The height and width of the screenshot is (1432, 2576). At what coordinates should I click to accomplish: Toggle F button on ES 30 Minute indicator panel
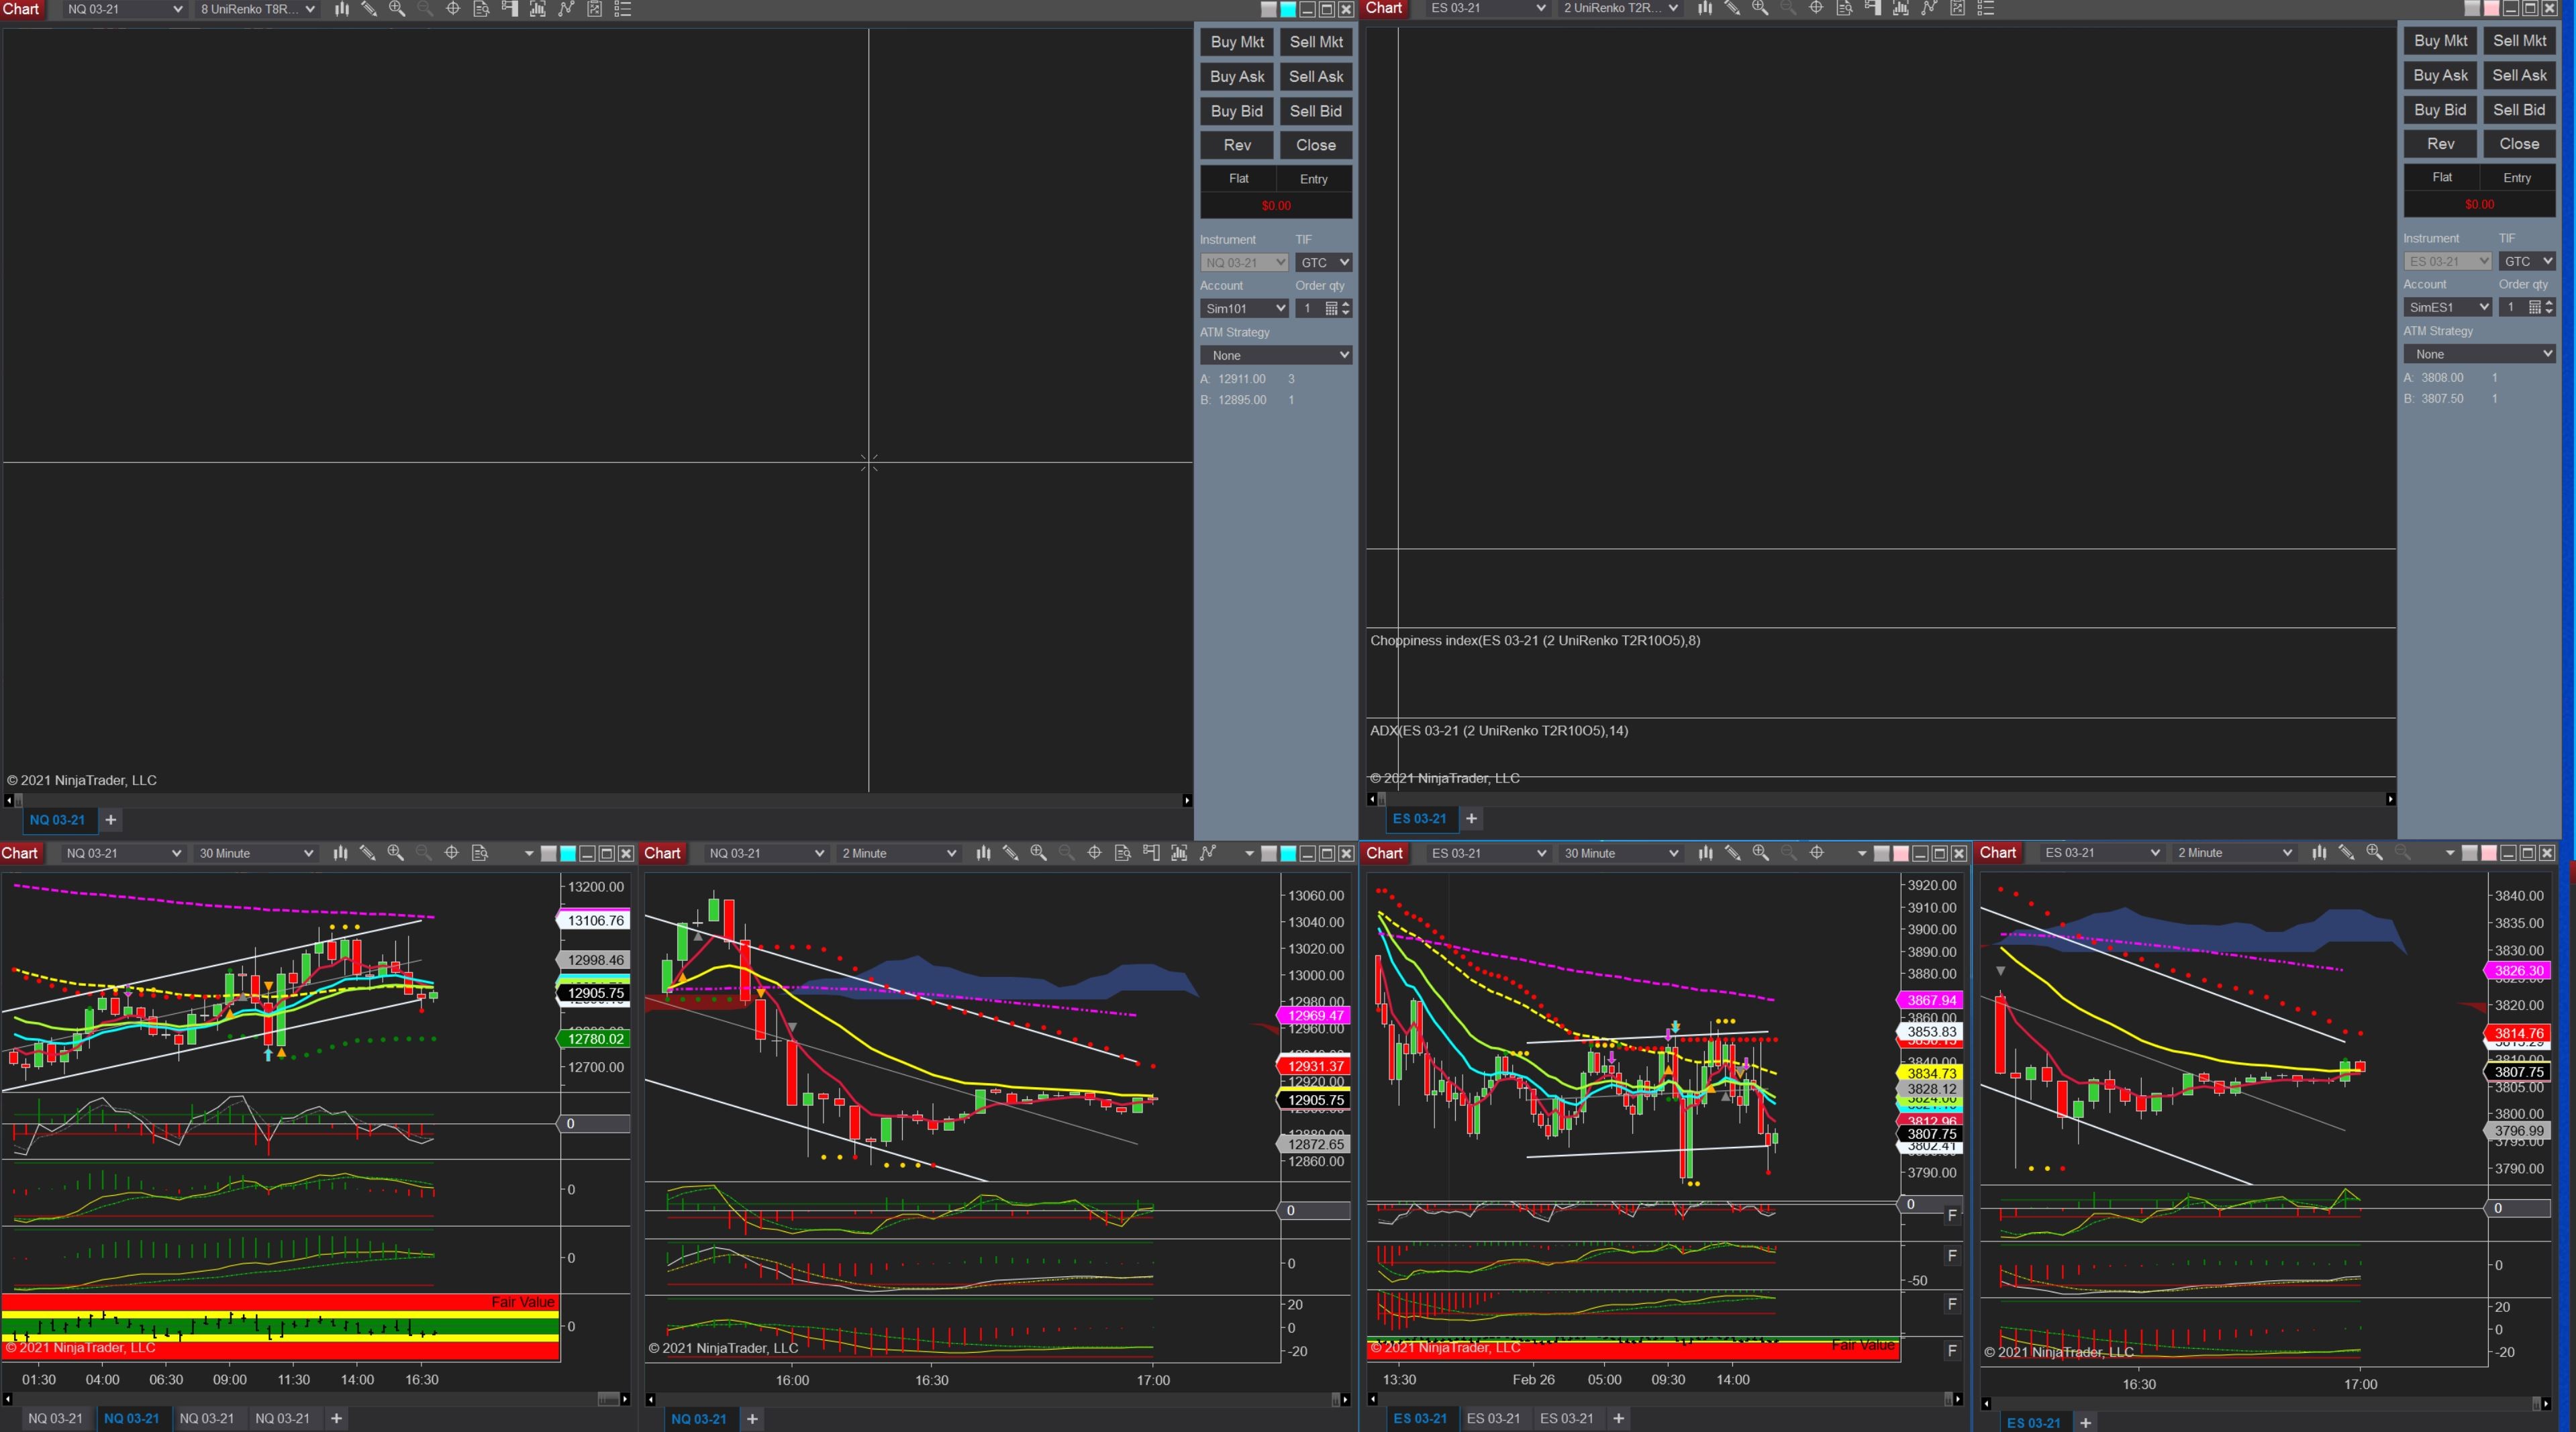(1951, 1215)
